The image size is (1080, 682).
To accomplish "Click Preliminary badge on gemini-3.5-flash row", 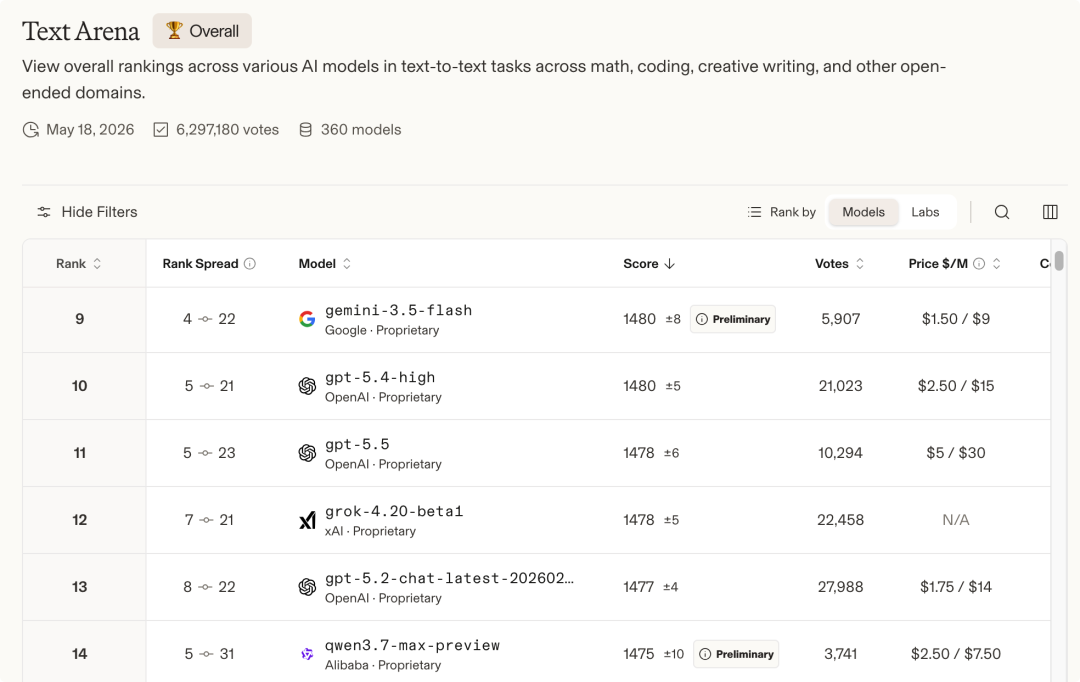I will [x=733, y=319].
